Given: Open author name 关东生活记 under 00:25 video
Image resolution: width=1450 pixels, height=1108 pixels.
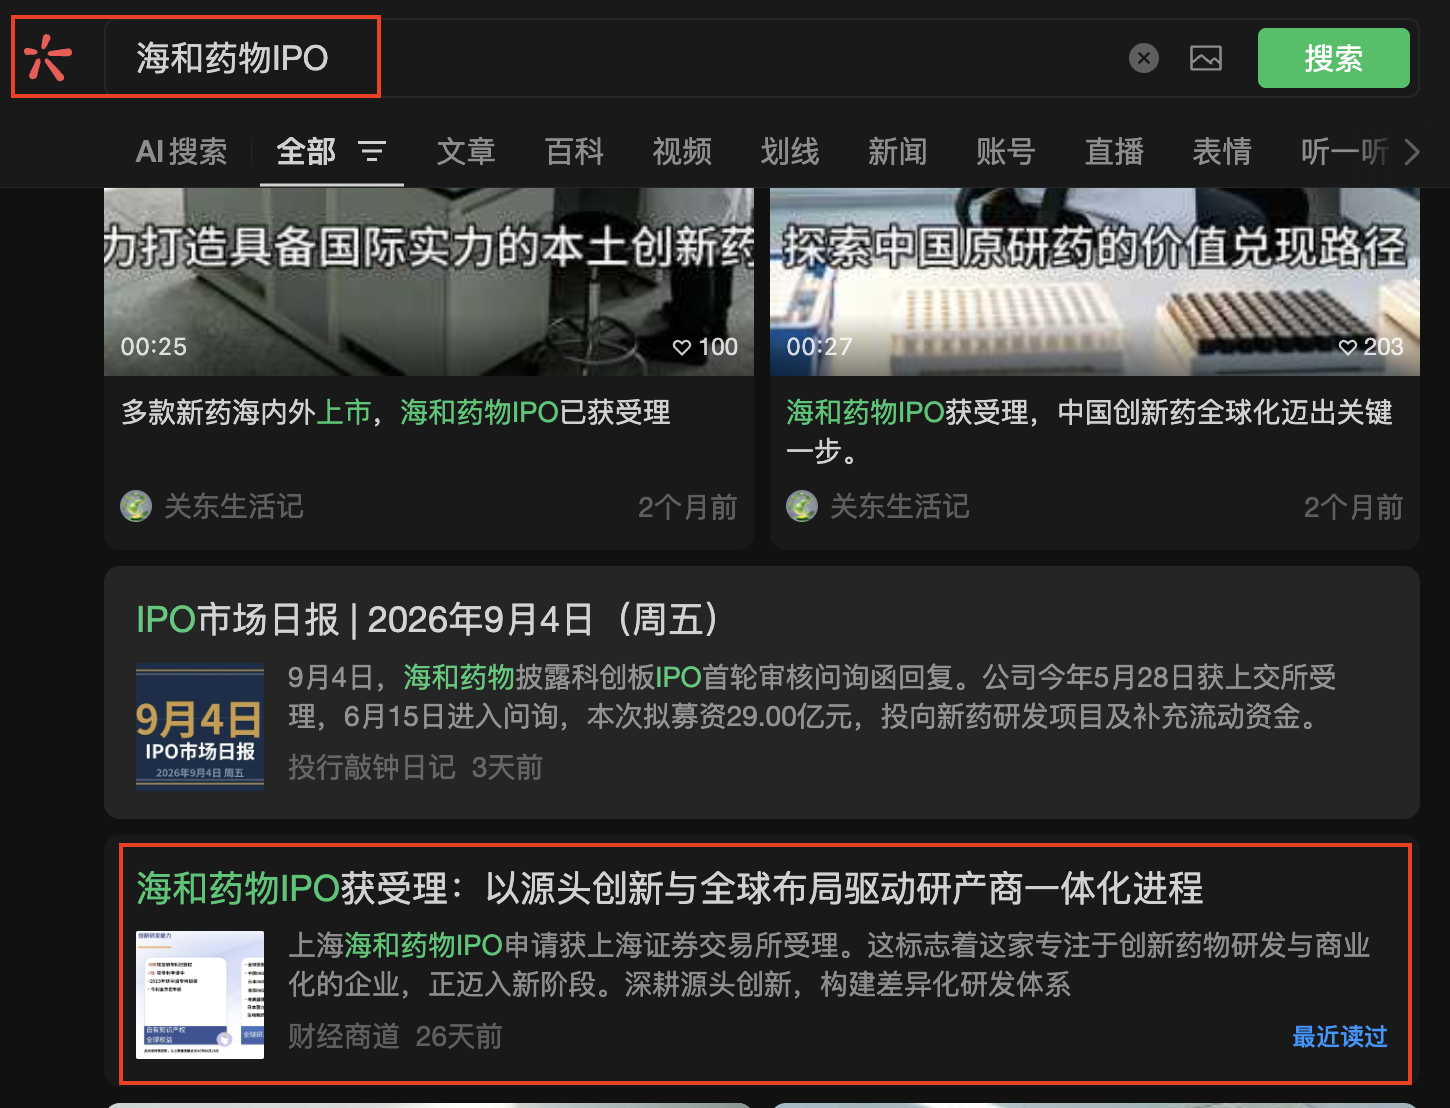Looking at the screenshot, I should tap(233, 506).
